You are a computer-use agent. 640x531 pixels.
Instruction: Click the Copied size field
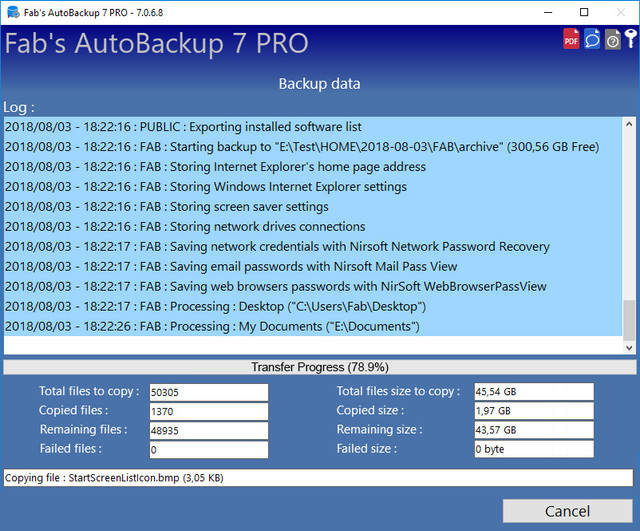click(534, 411)
